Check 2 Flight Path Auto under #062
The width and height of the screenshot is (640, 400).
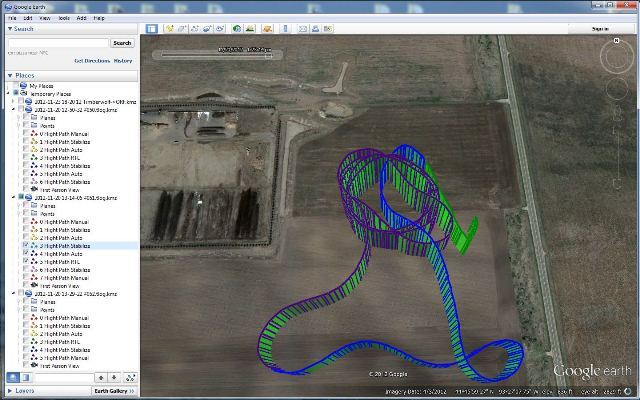pos(26,333)
